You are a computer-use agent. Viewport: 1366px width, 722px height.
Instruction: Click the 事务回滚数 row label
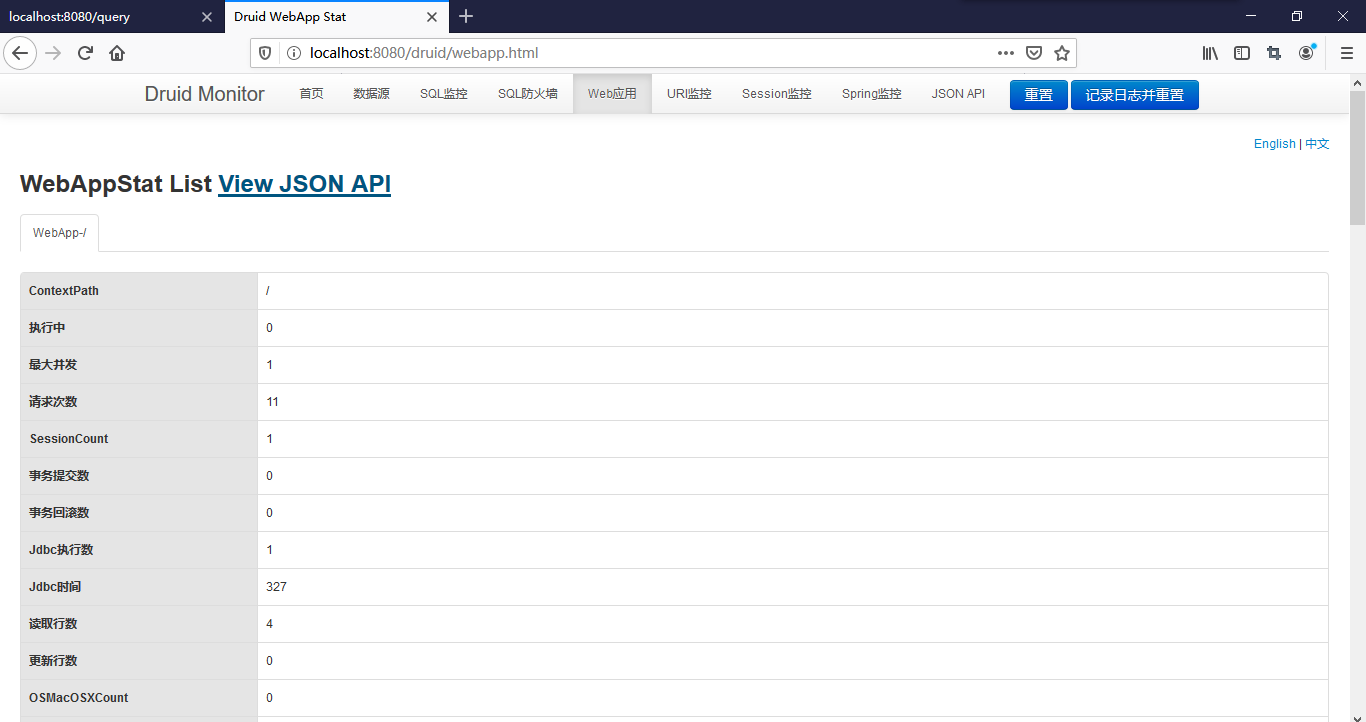59,513
